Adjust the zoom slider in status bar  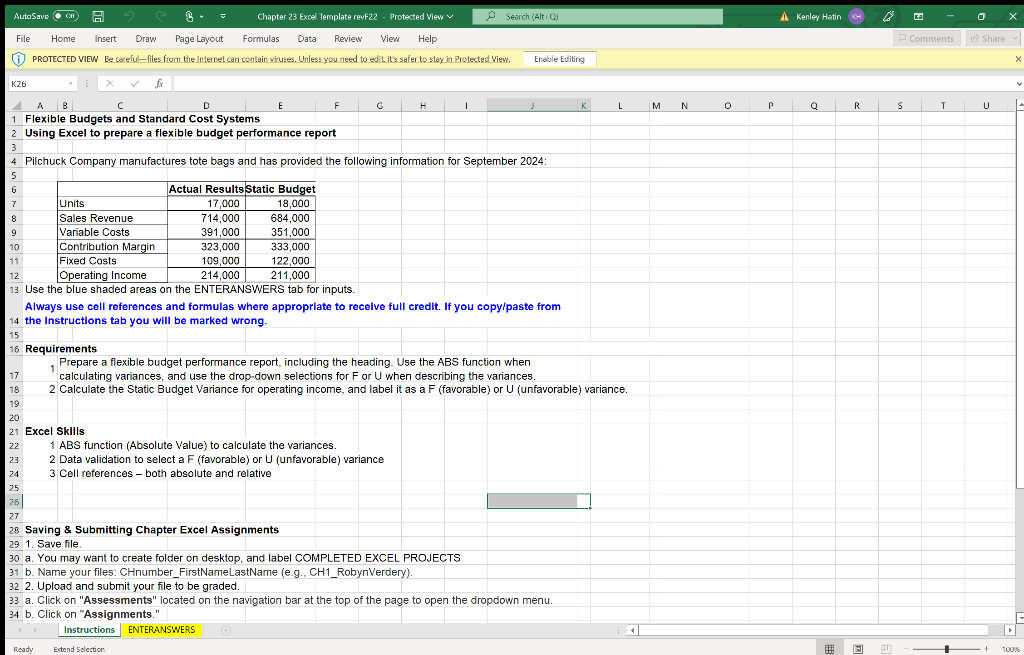click(947, 648)
